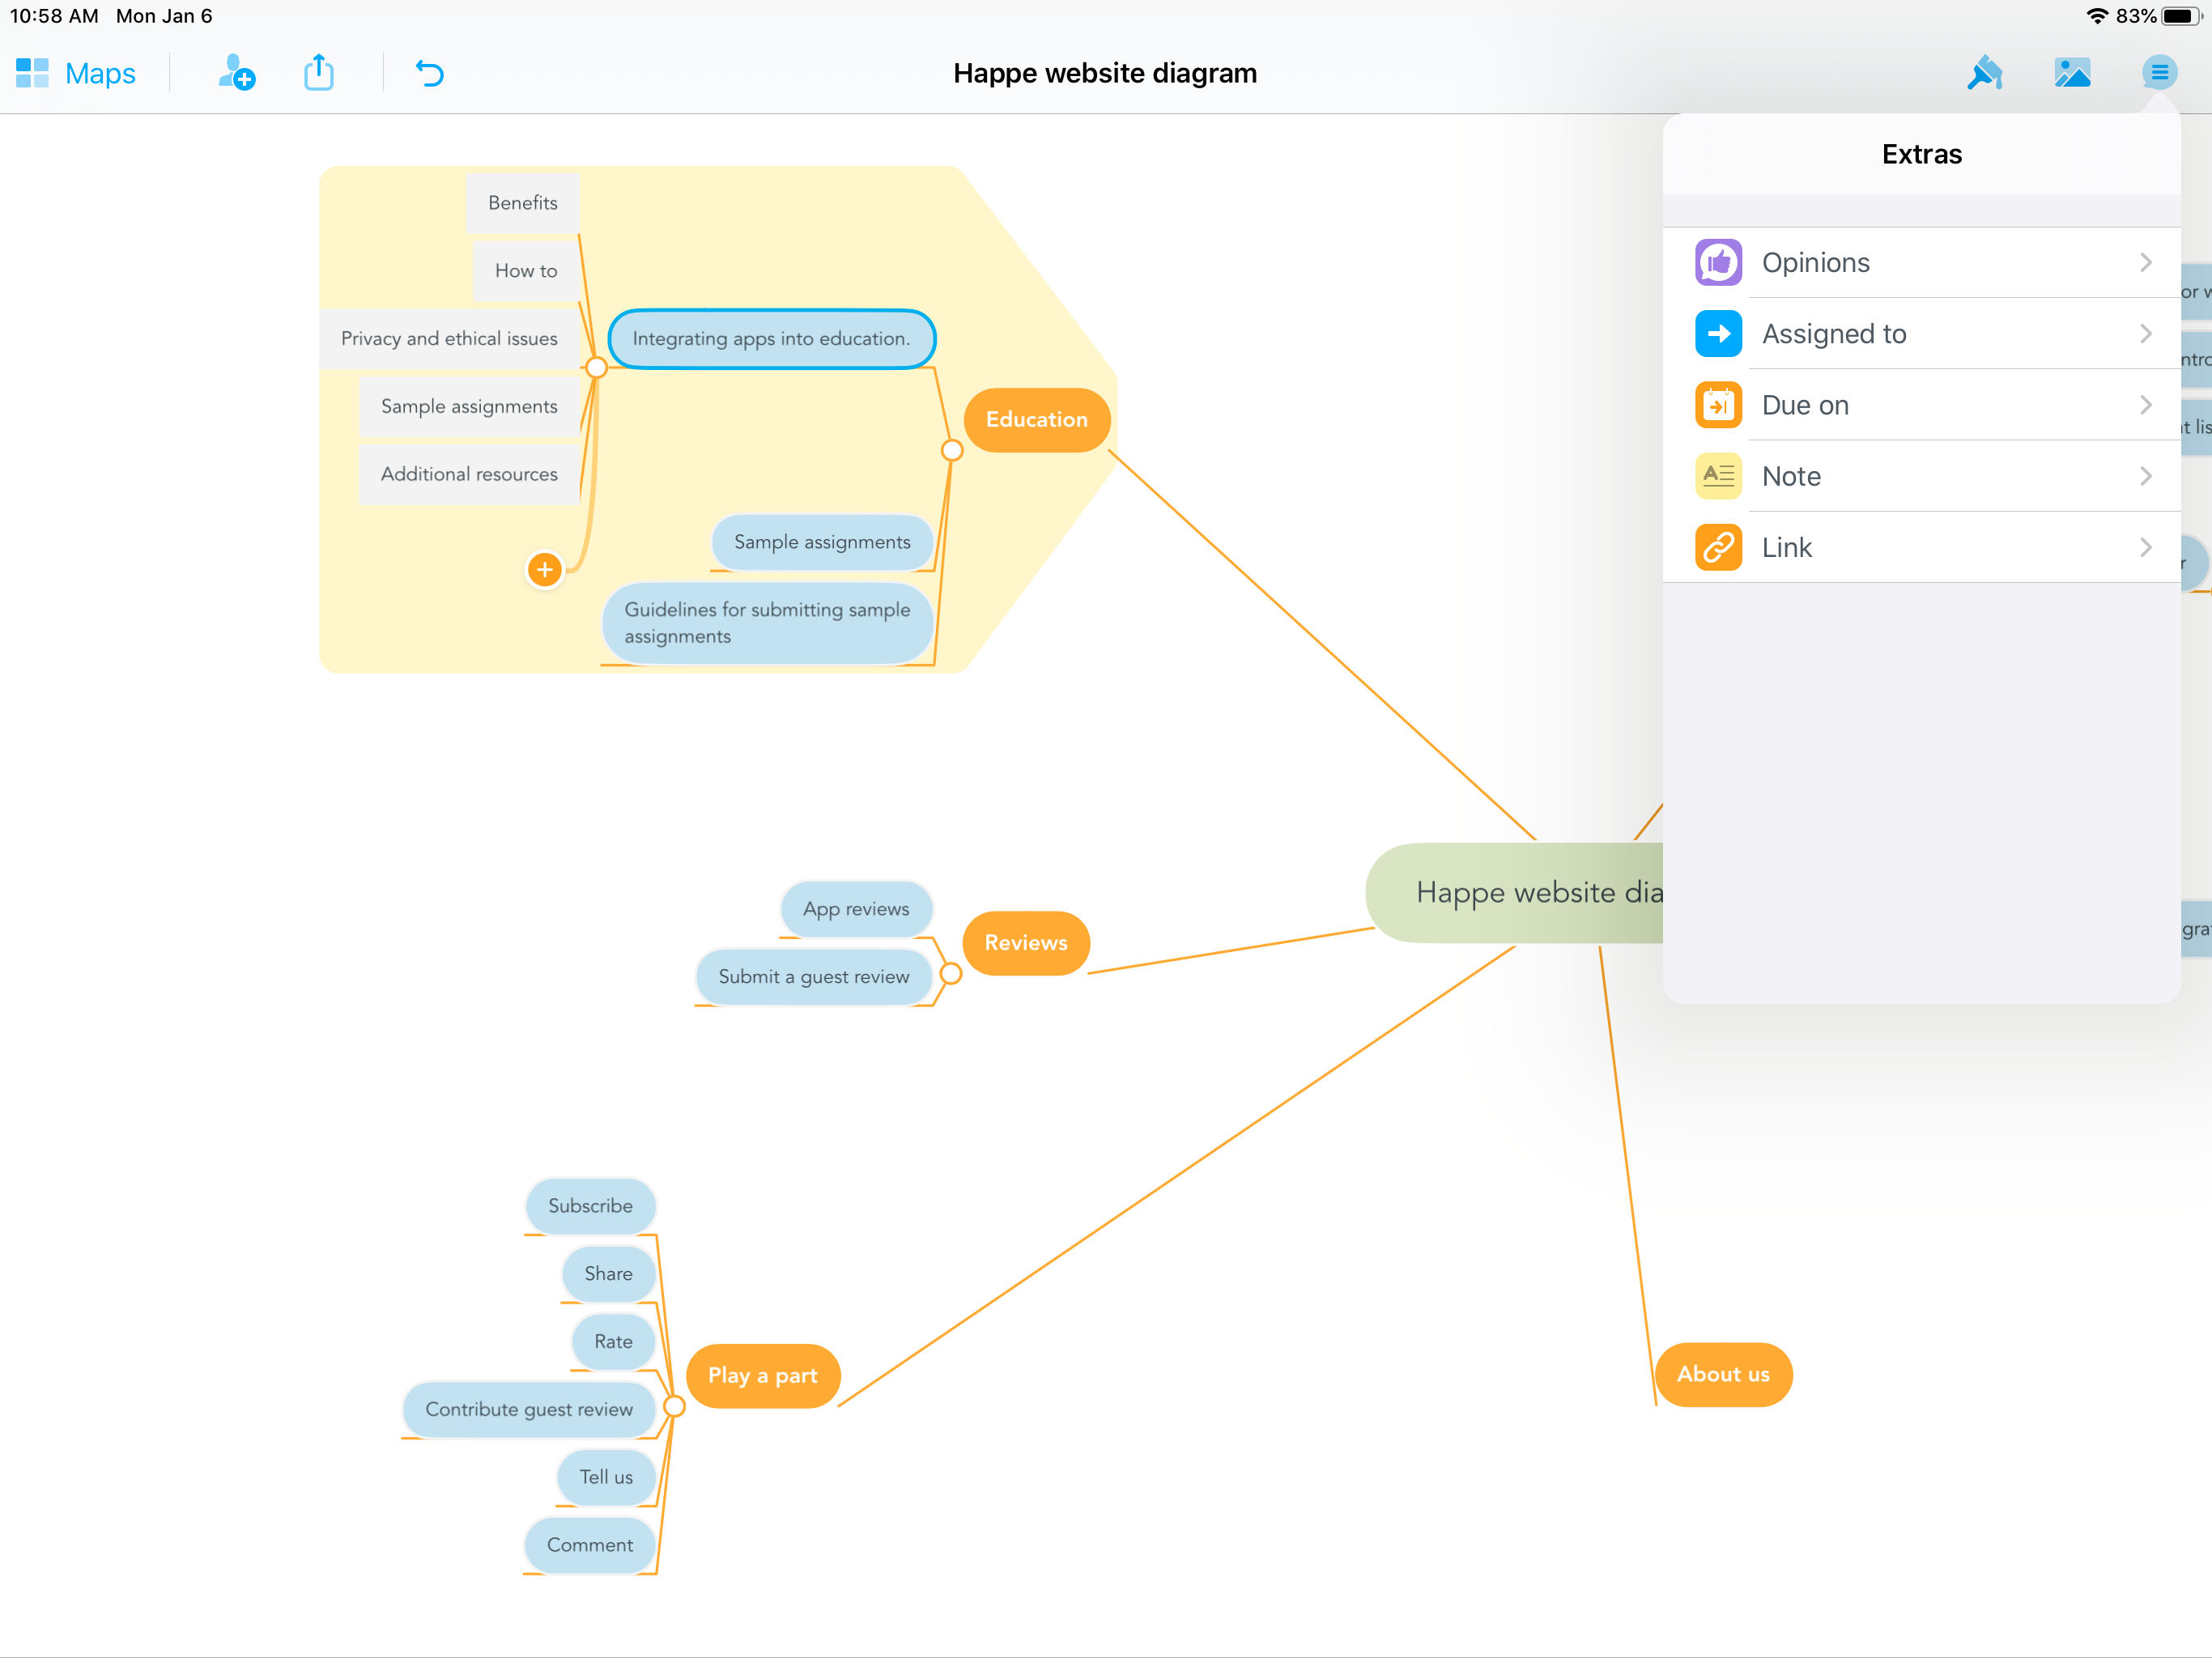Tap the add collaborator icon
This screenshot has height=1658, width=2212.
coord(236,73)
